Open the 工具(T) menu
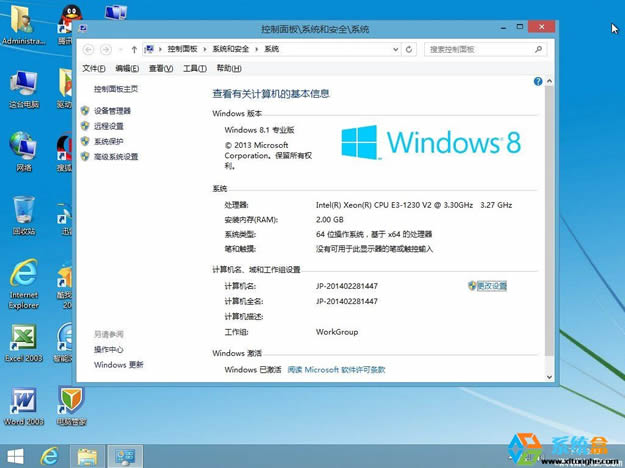Viewport: 625px width, 468px height. coord(194,68)
